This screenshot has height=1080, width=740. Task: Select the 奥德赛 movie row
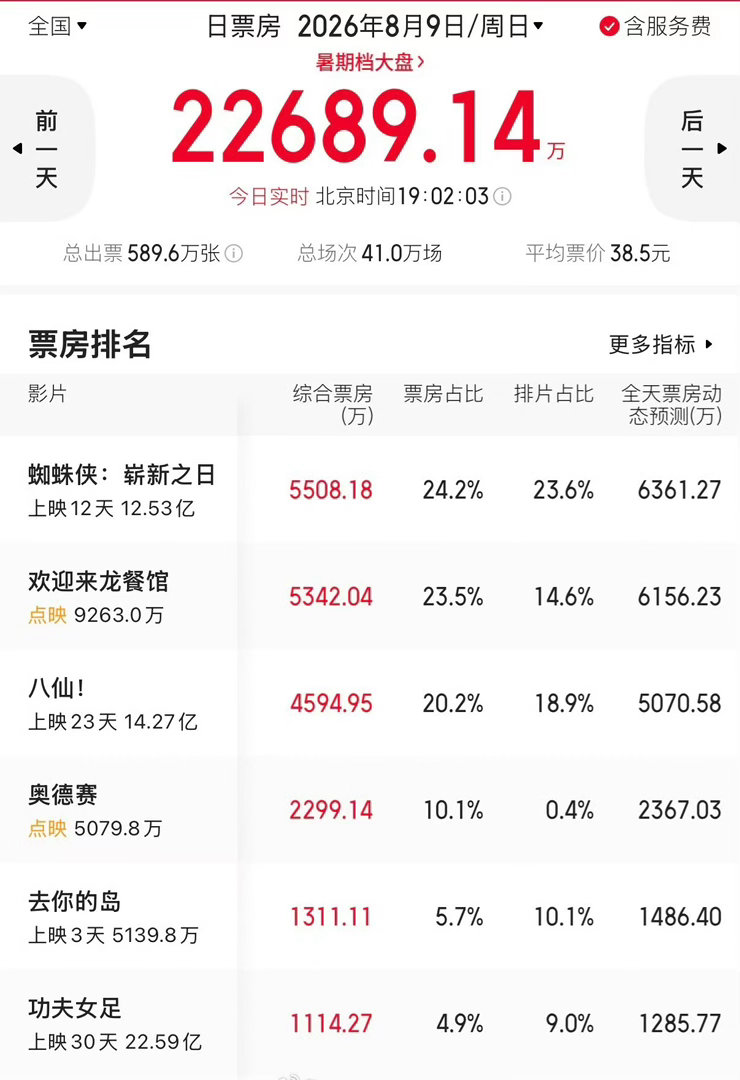370,809
